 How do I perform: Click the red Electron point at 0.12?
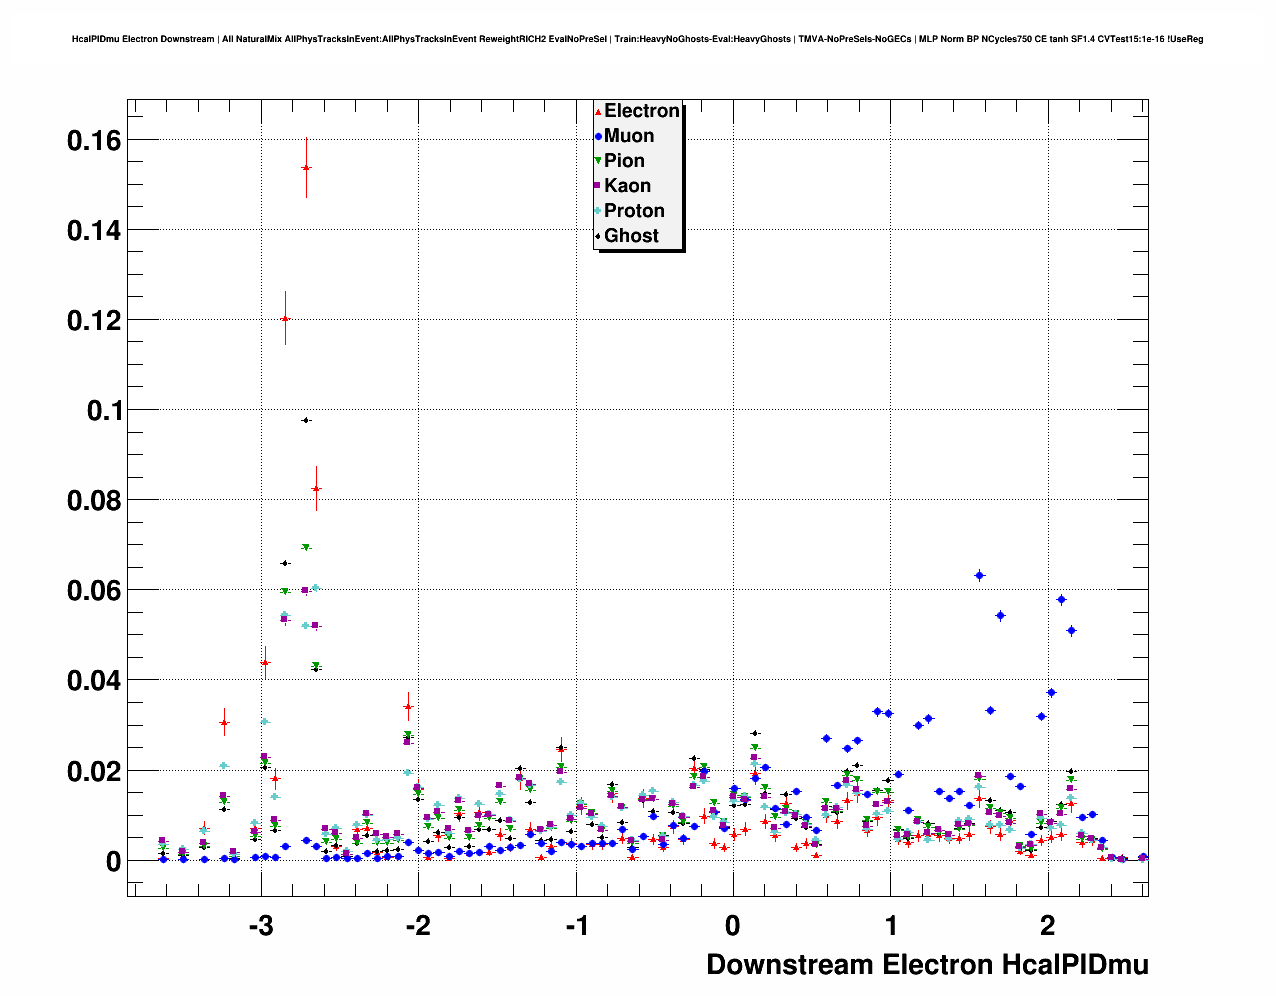pos(285,319)
